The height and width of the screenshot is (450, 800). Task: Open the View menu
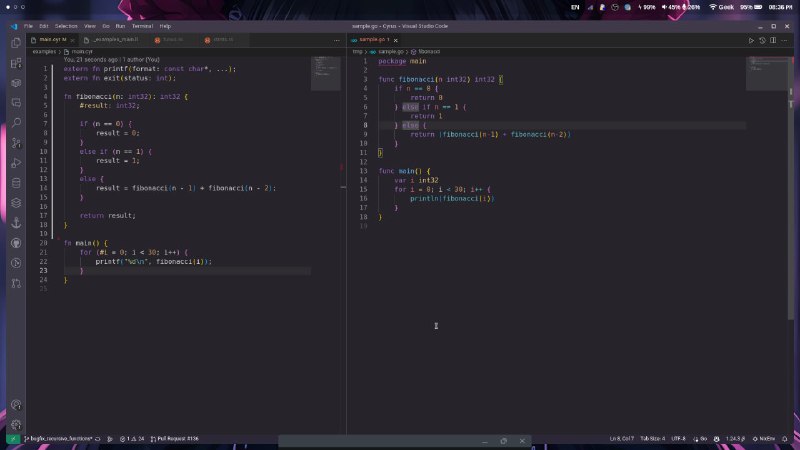90,26
